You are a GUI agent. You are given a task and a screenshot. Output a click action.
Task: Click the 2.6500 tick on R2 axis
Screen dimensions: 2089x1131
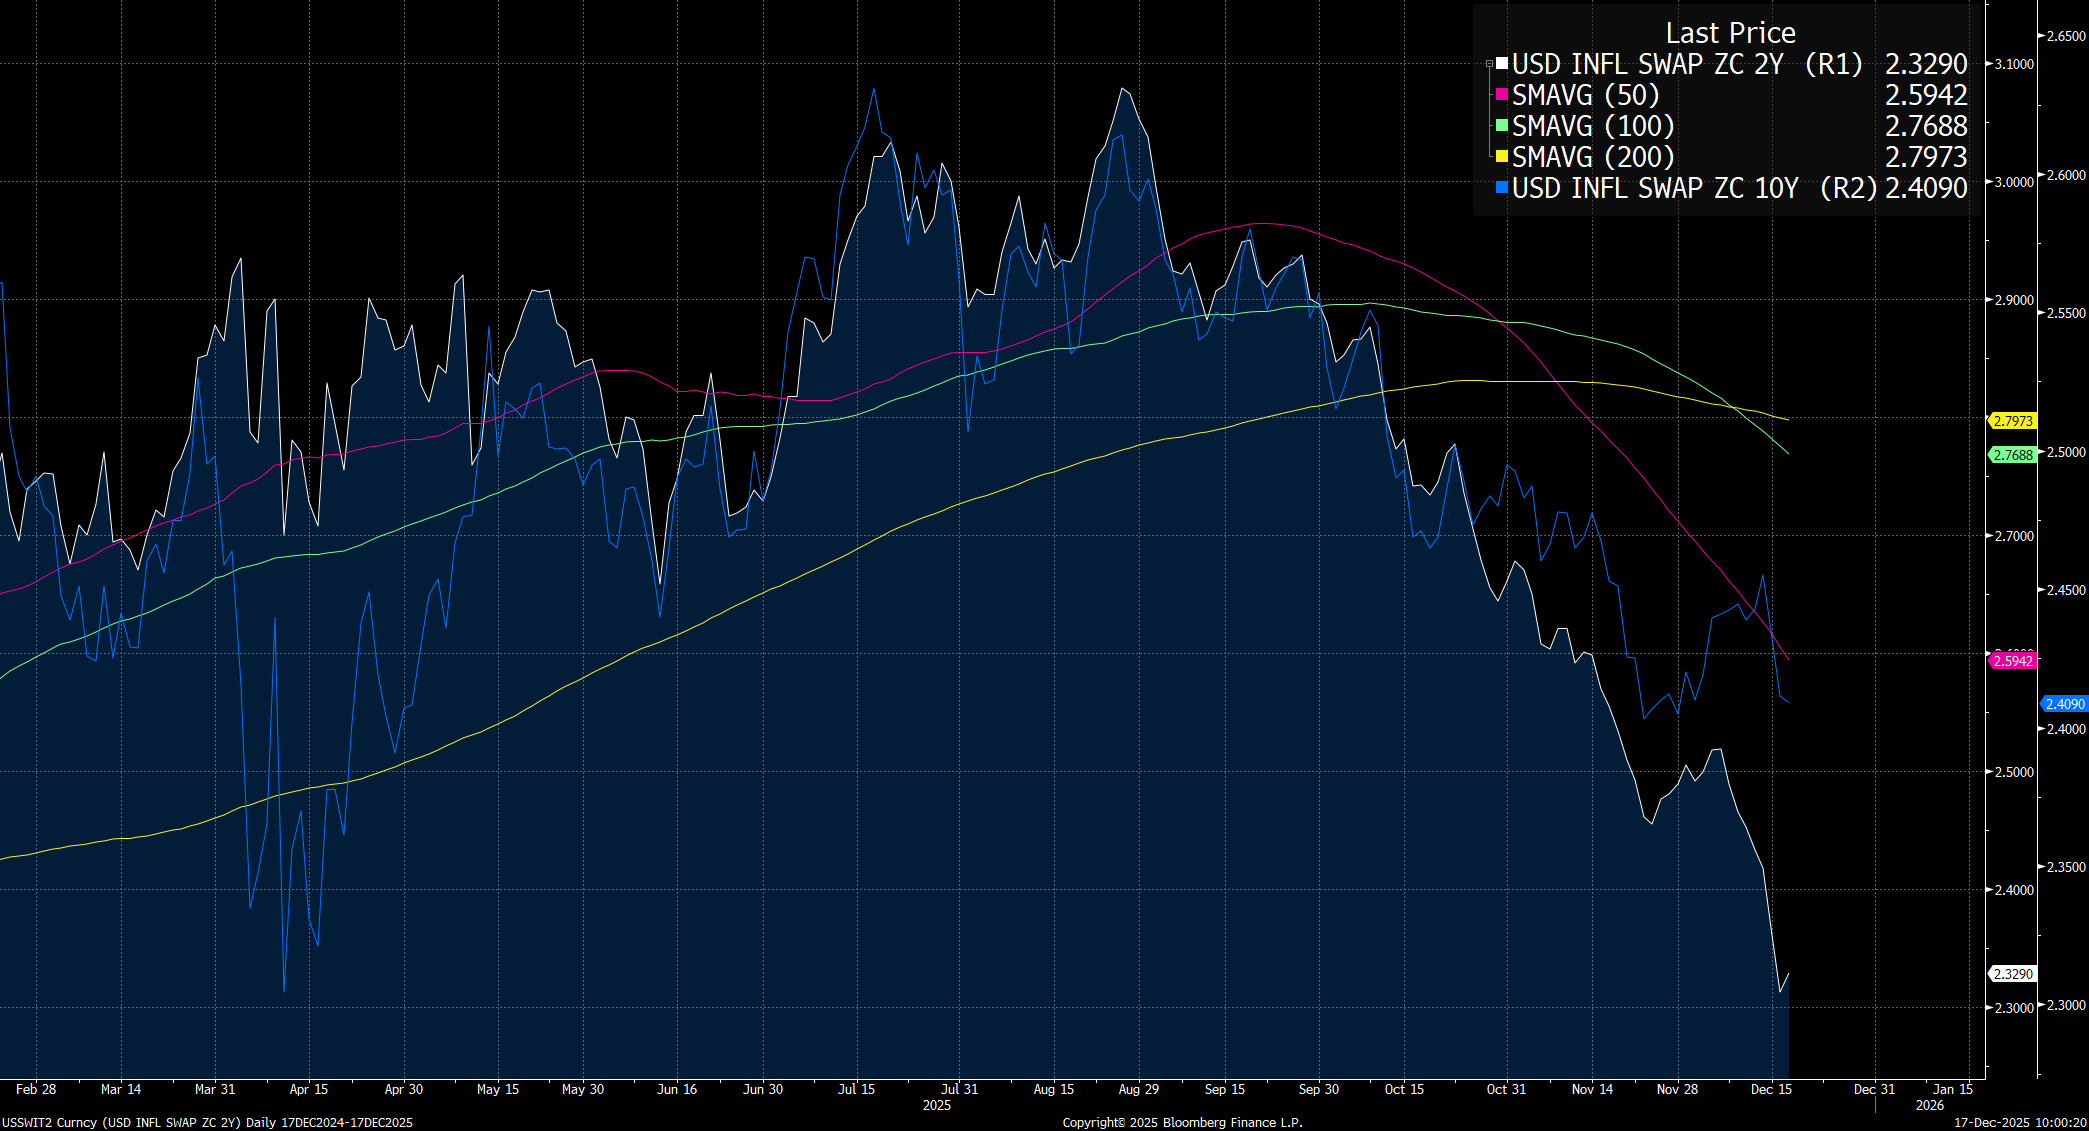[x=2065, y=36]
